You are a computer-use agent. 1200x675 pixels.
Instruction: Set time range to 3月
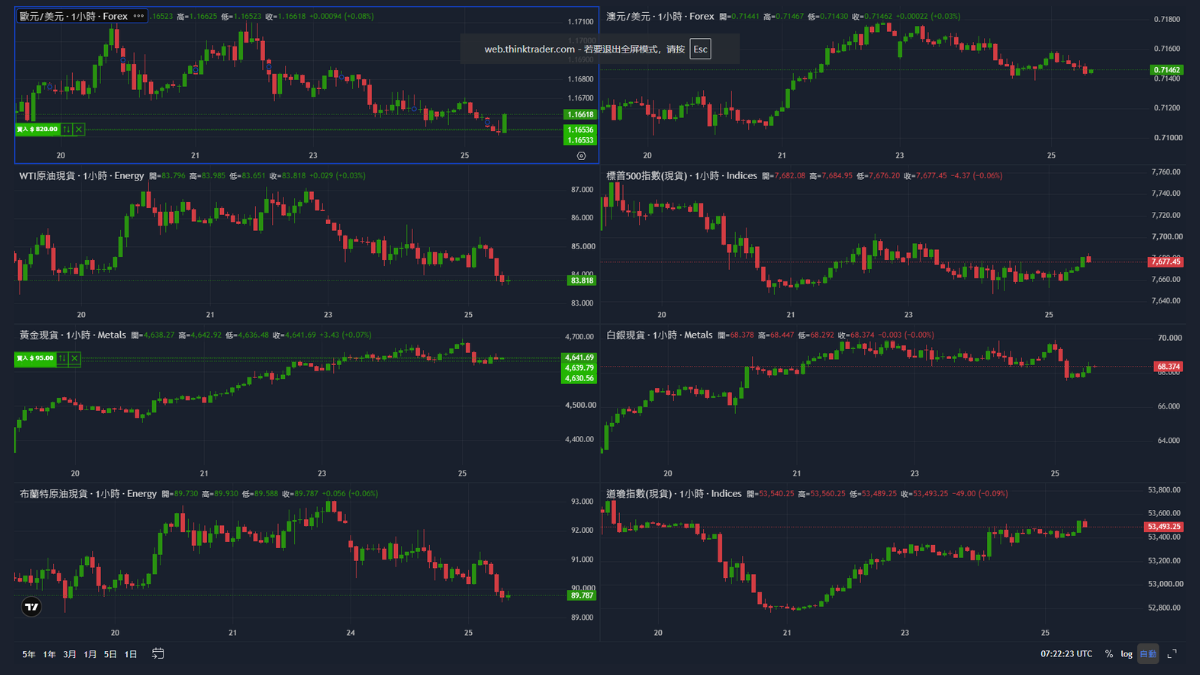pos(70,654)
